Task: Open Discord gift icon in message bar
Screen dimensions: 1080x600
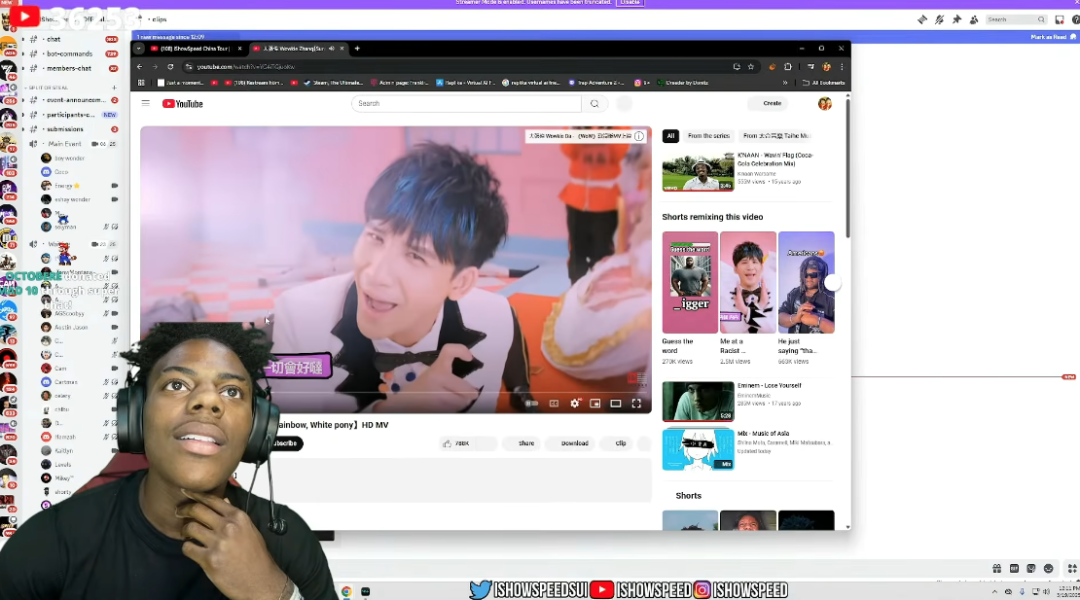Action: (x=997, y=568)
